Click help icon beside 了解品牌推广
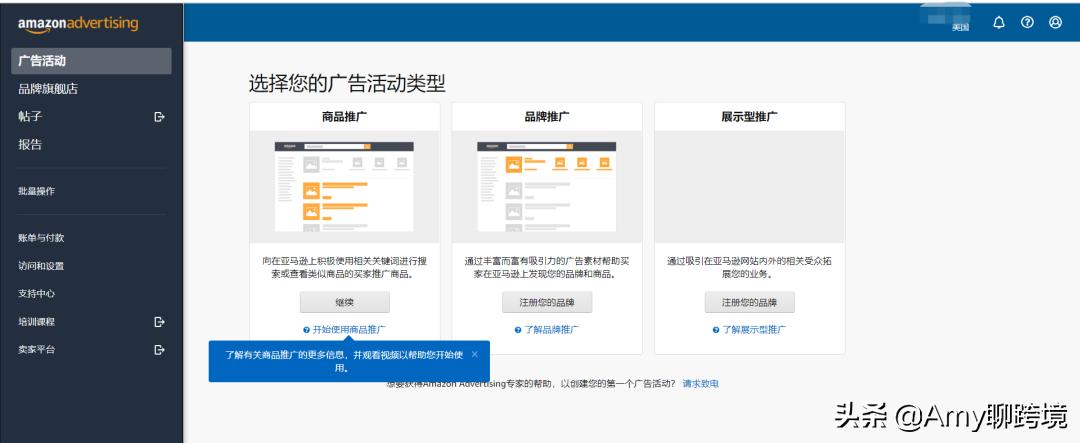The image size is (1080, 443). click(518, 330)
